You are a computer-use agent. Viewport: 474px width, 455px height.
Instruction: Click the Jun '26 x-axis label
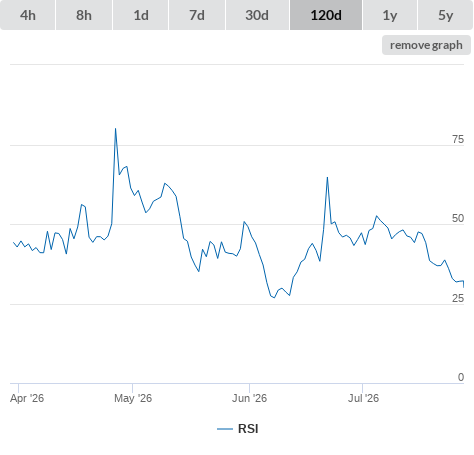coord(249,398)
